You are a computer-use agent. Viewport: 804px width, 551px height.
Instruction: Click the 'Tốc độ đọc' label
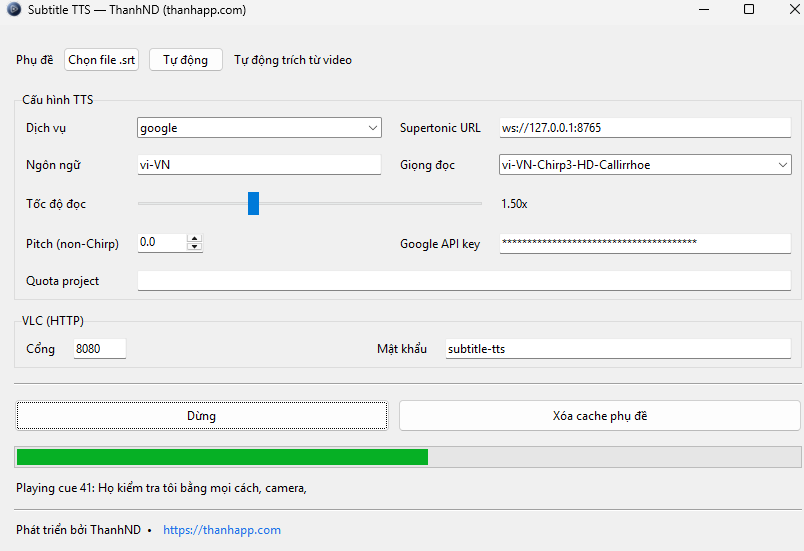[x=56, y=204]
